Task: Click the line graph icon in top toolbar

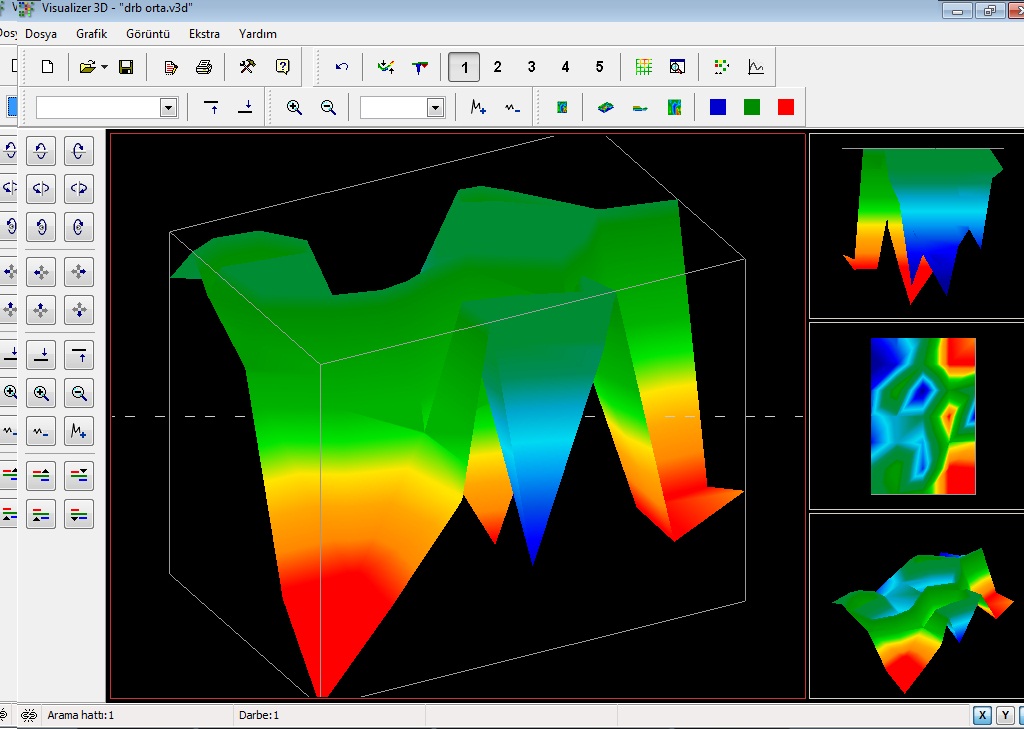Action: pos(756,67)
